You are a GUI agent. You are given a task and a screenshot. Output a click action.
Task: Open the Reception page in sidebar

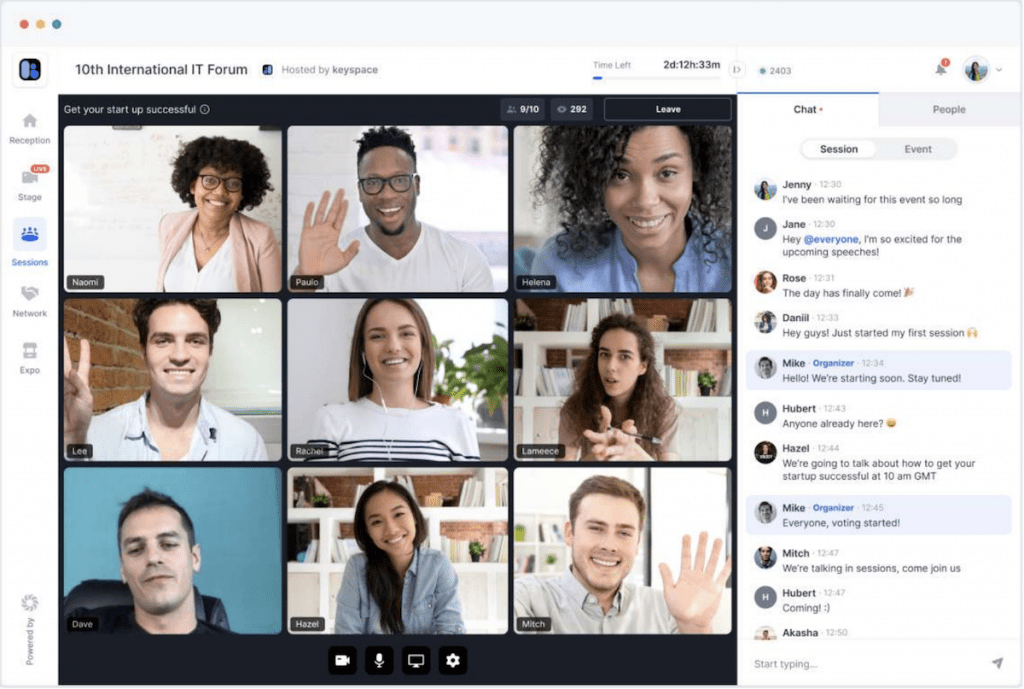pos(30,121)
